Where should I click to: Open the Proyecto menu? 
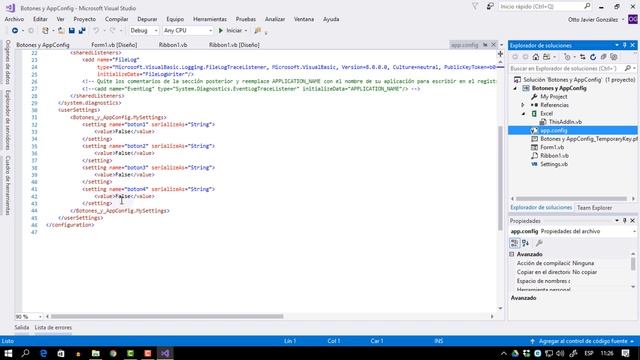point(84,19)
